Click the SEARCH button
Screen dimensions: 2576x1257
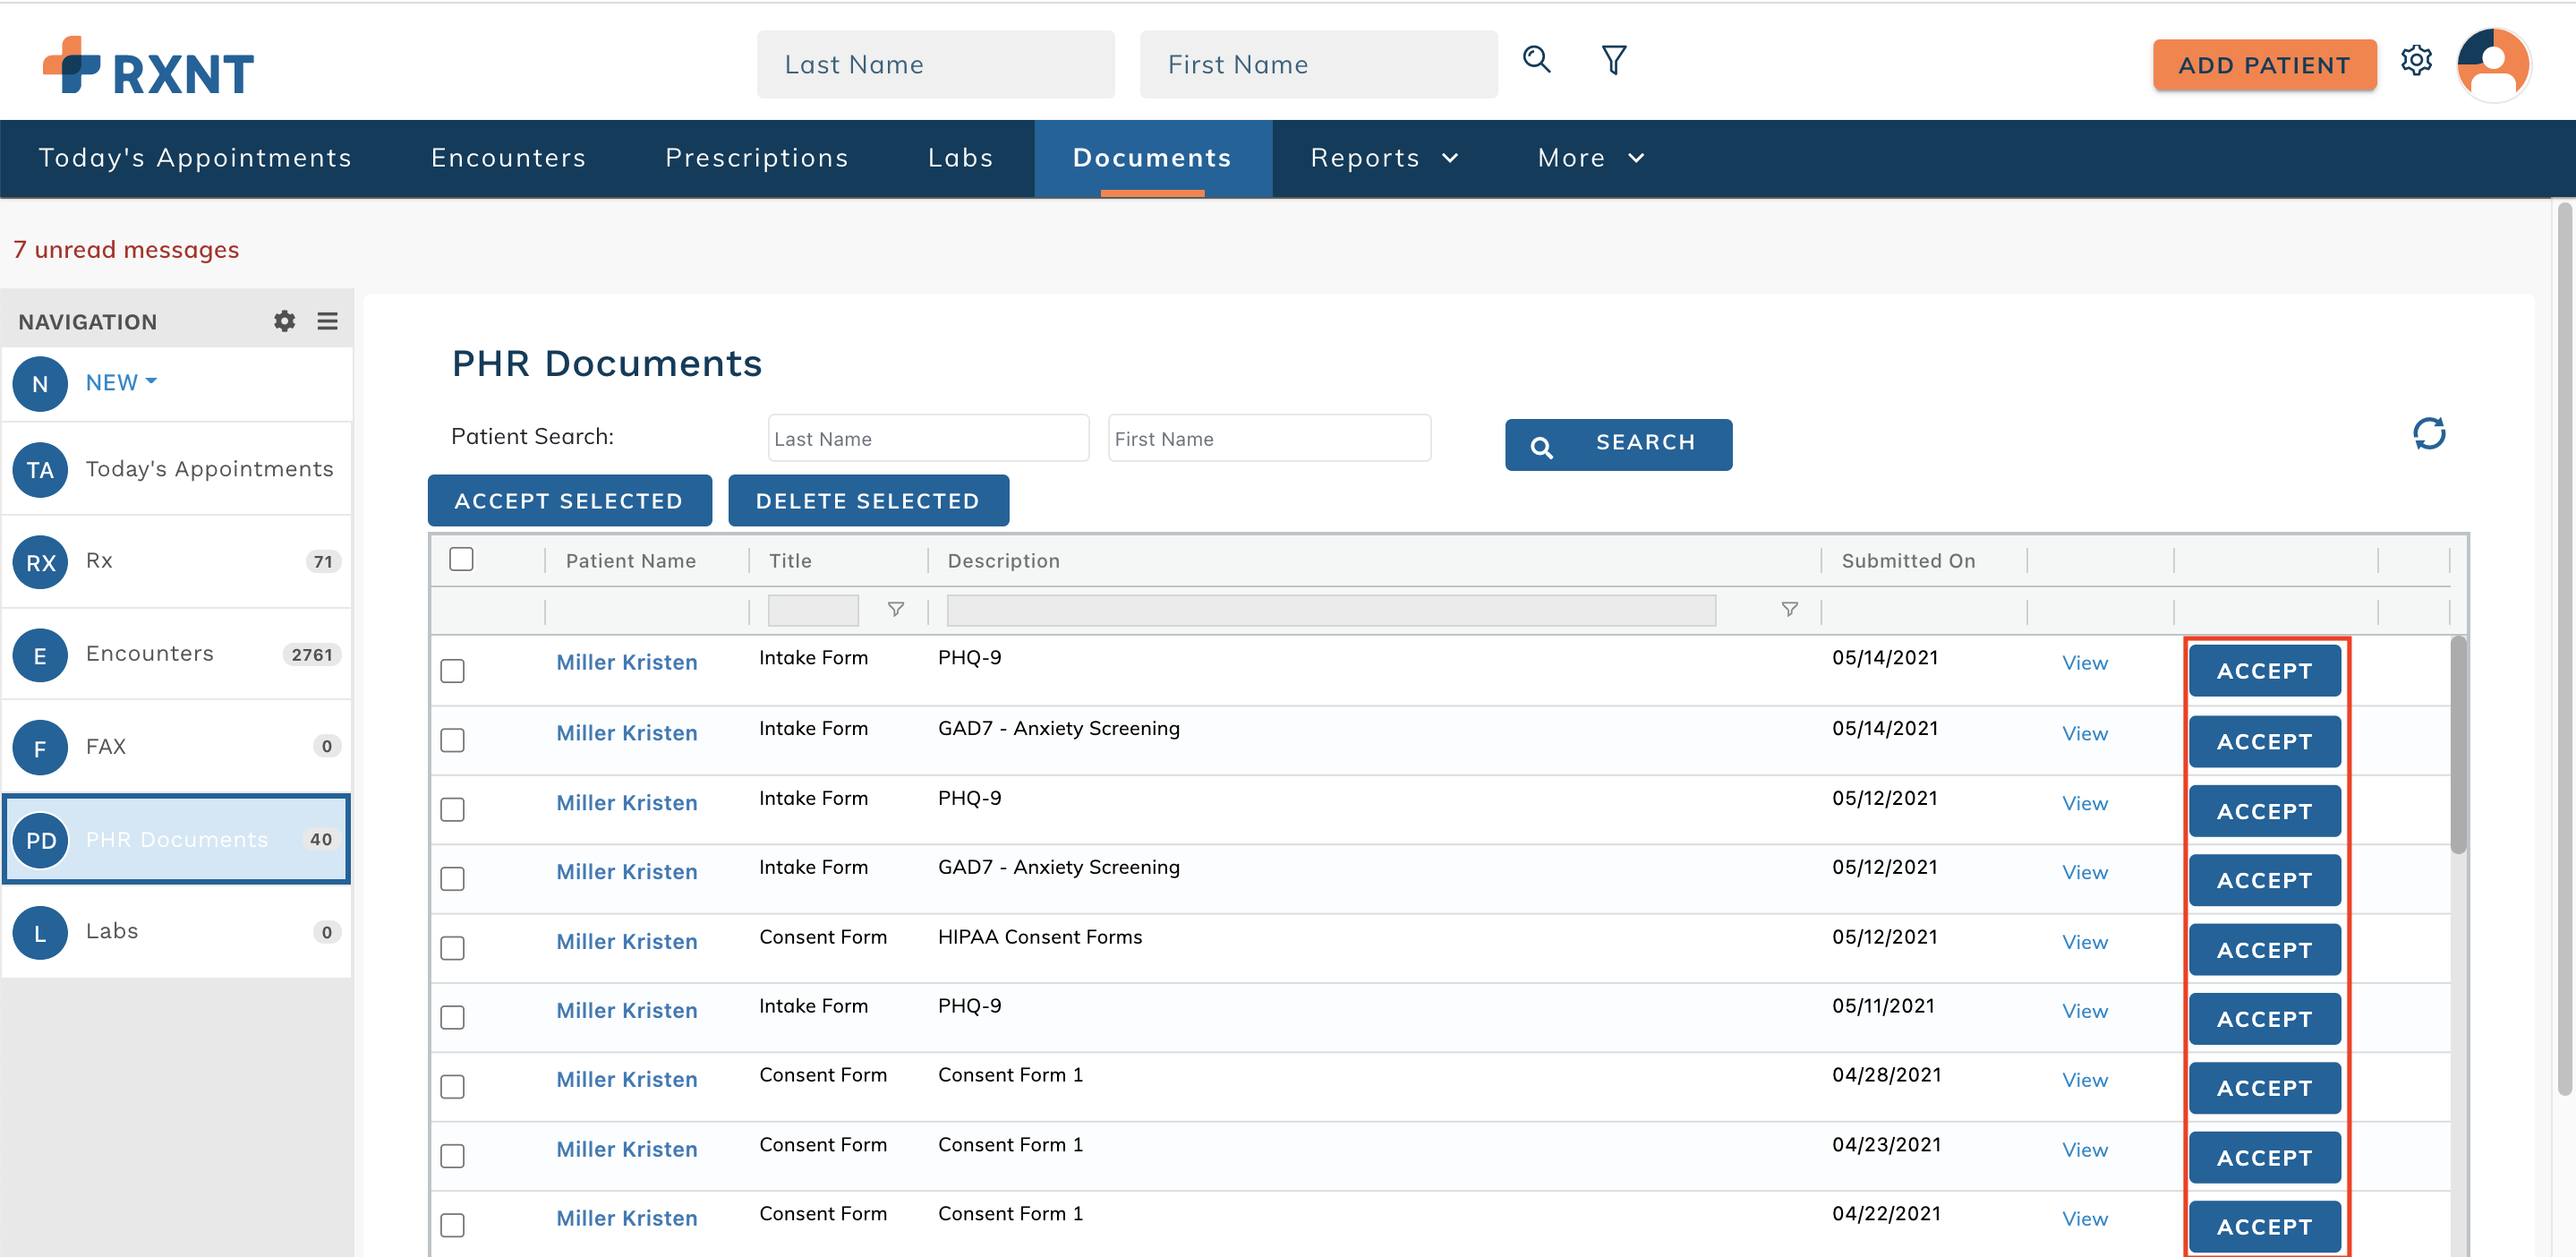point(1618,444)
